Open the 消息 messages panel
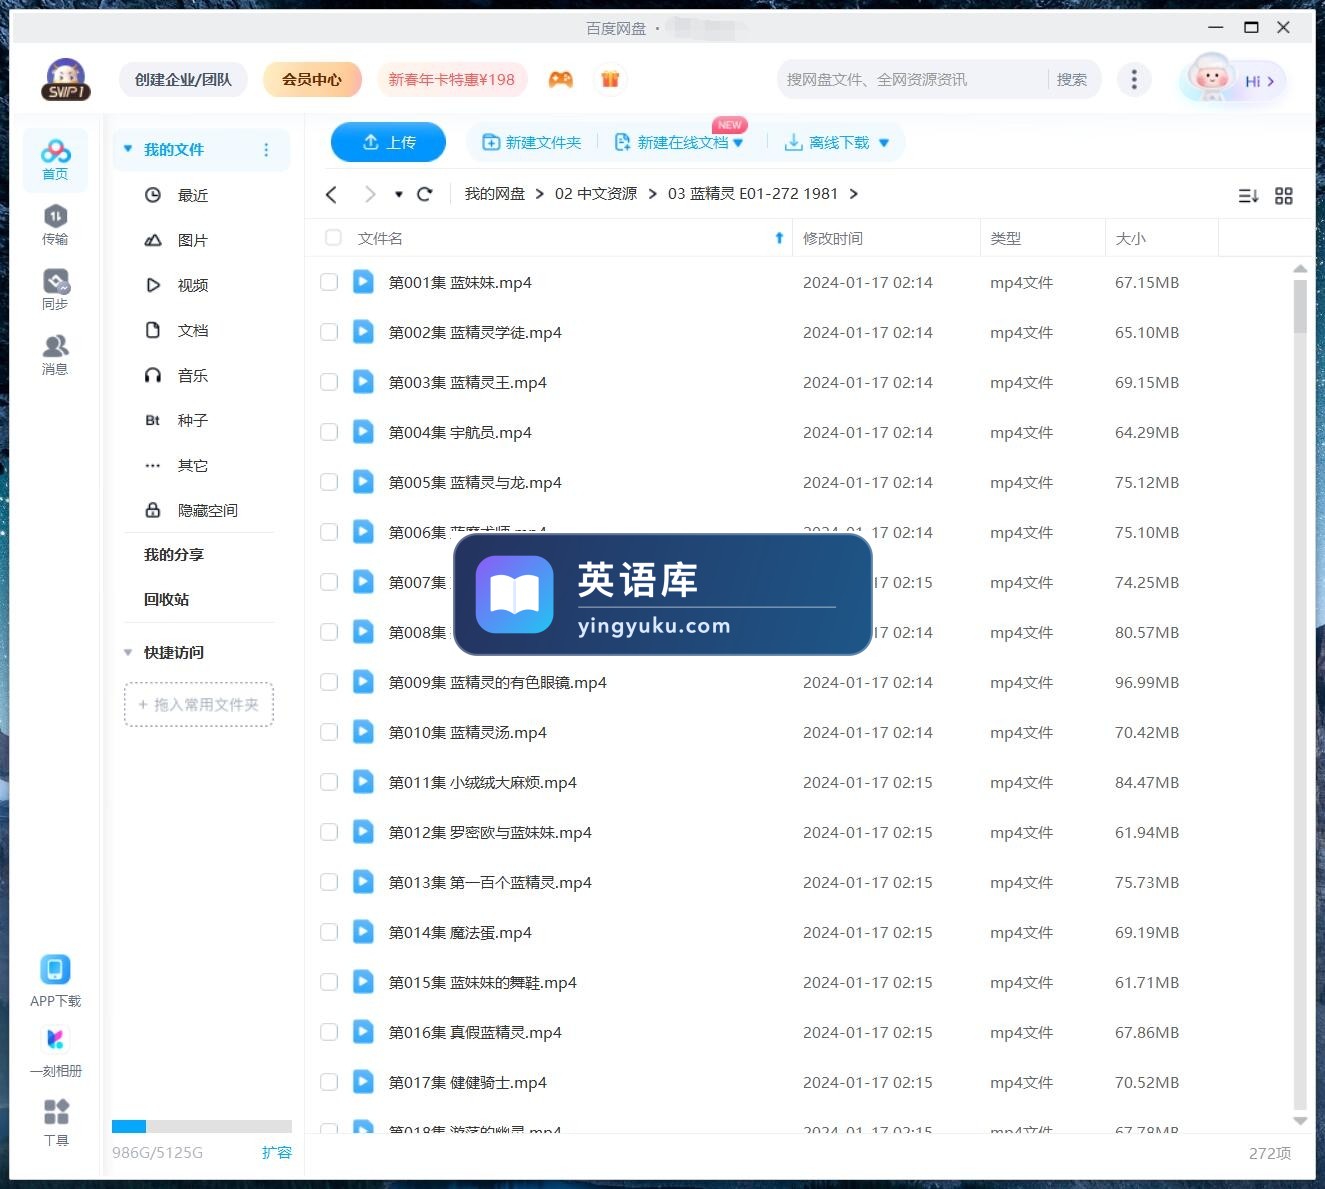The width and height of the screenshot is (1325, 1189). [55, 354]
